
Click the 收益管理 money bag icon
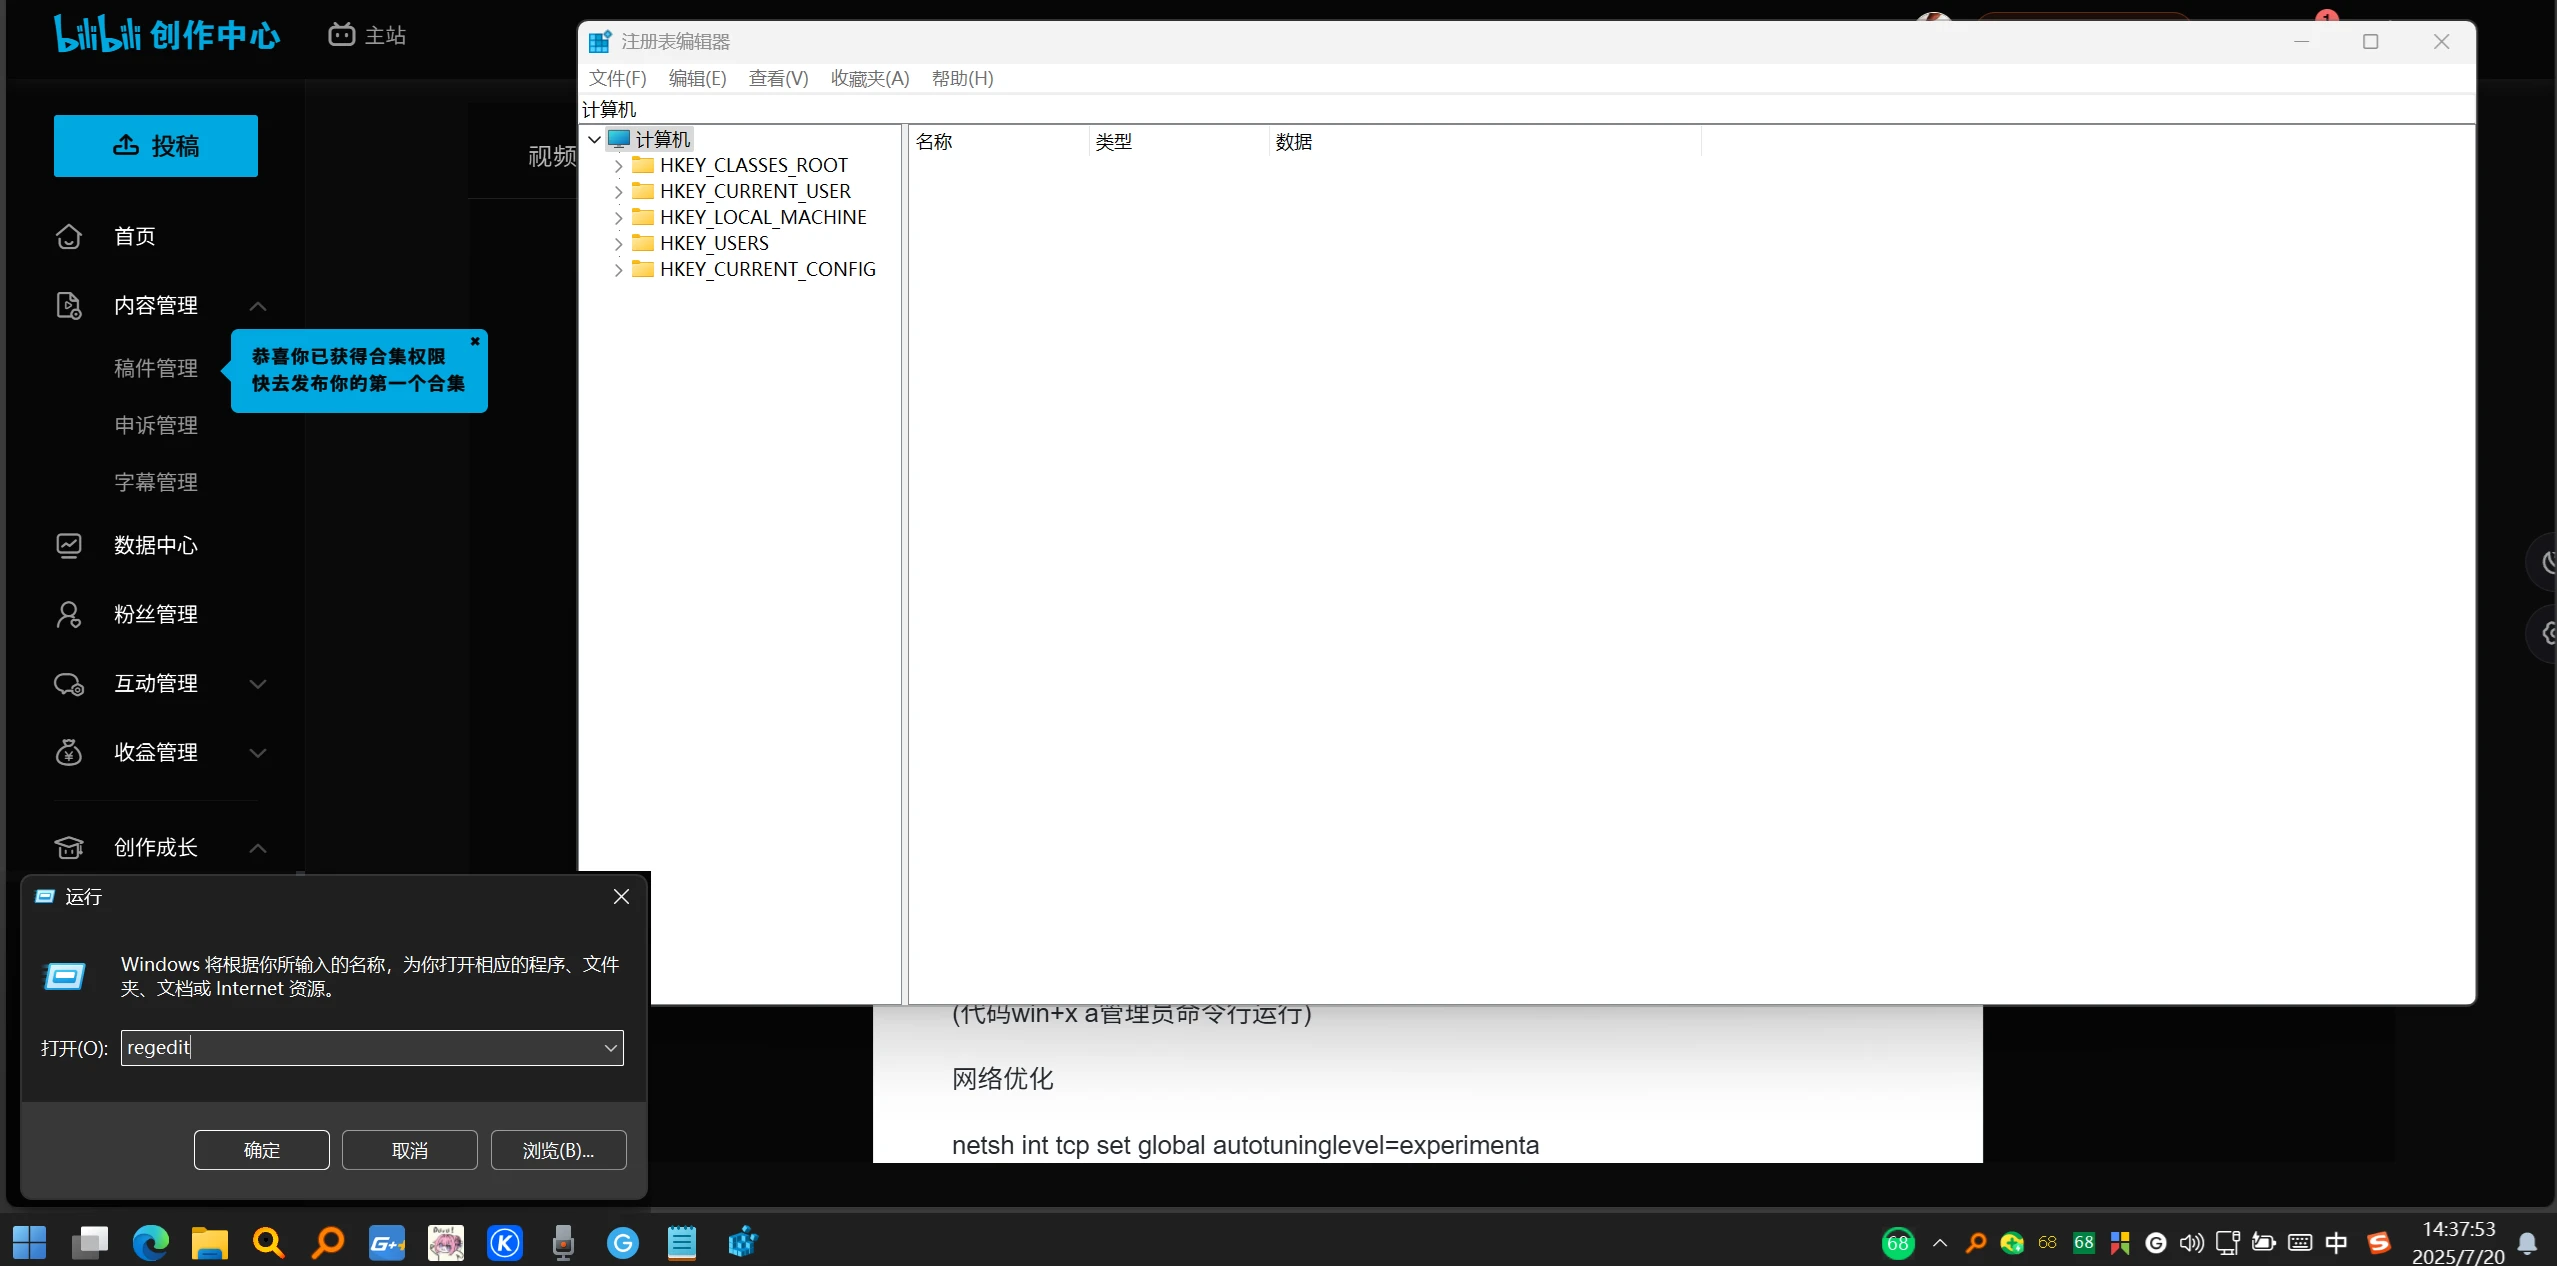(x=68, y=752)
